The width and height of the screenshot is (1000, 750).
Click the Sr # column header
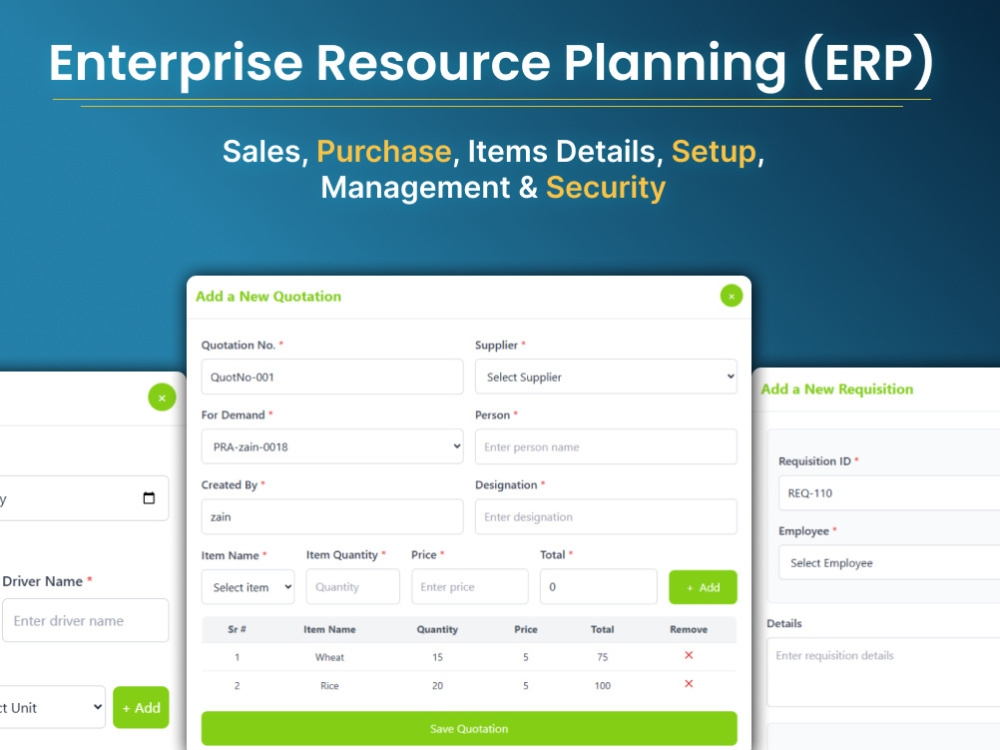[x=237, y=629]
